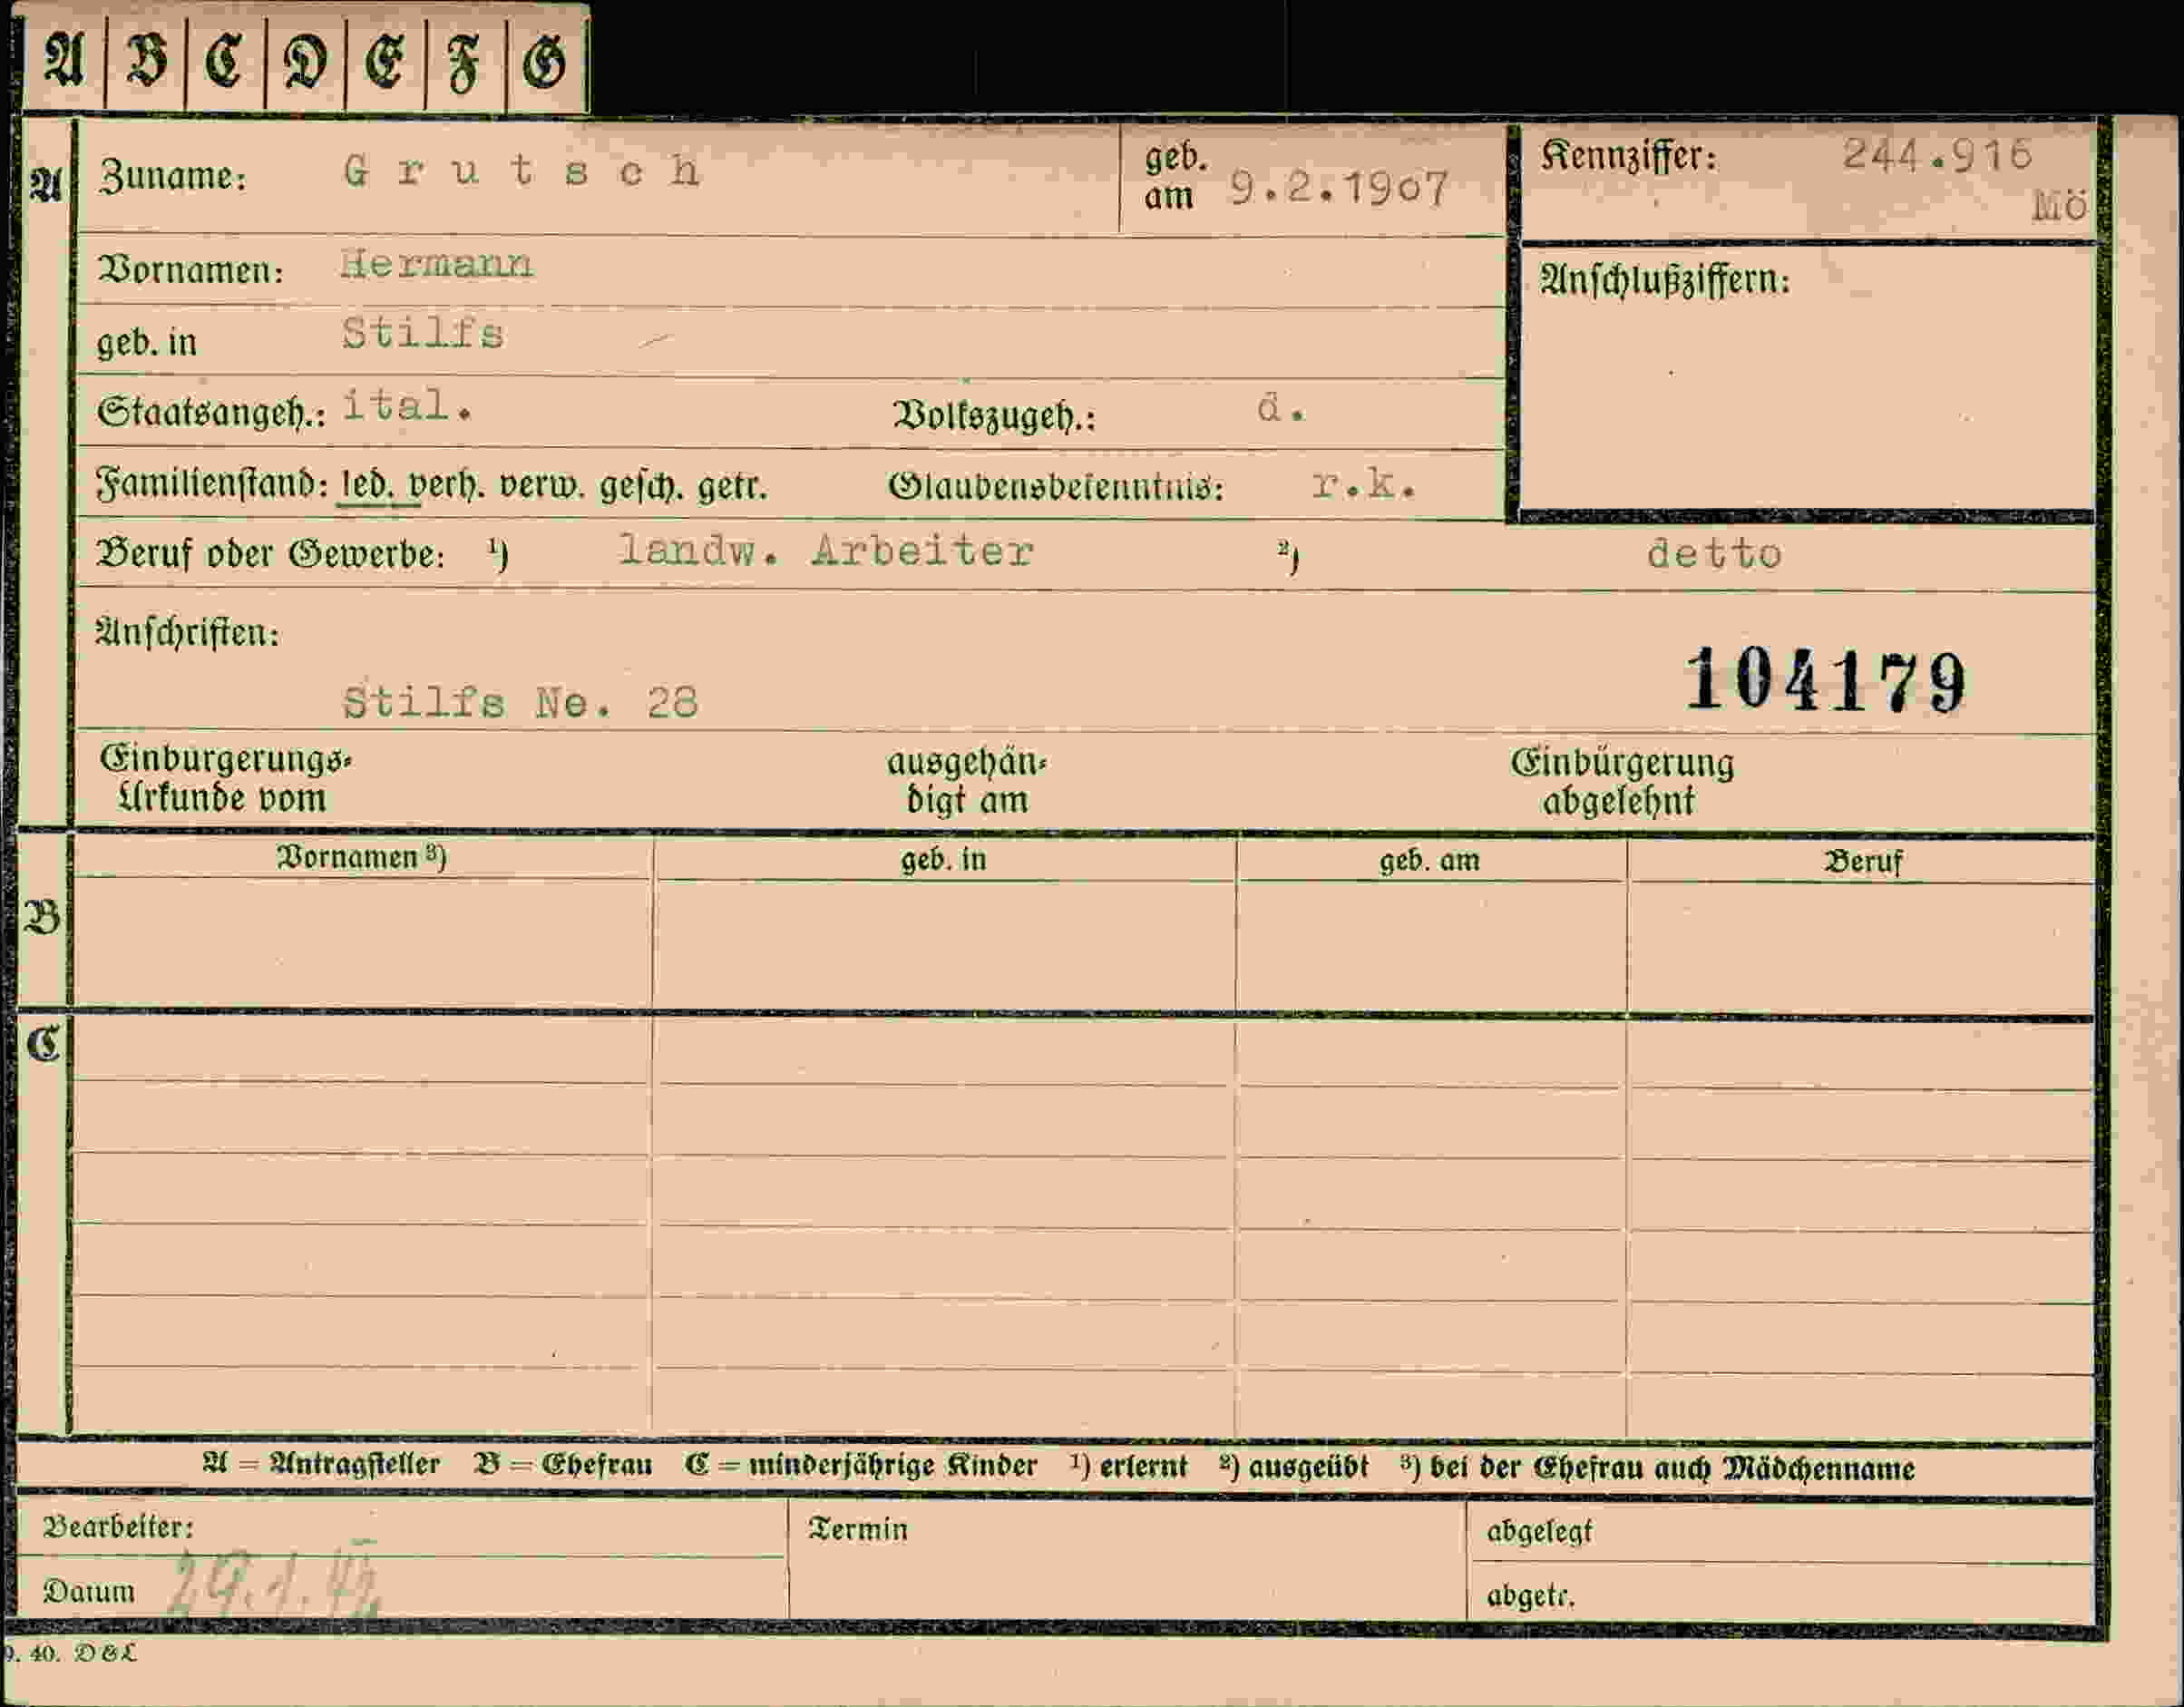Click footnote '2) ausgeübt'
2184x1707 pixels.
pos(1294,1467)
